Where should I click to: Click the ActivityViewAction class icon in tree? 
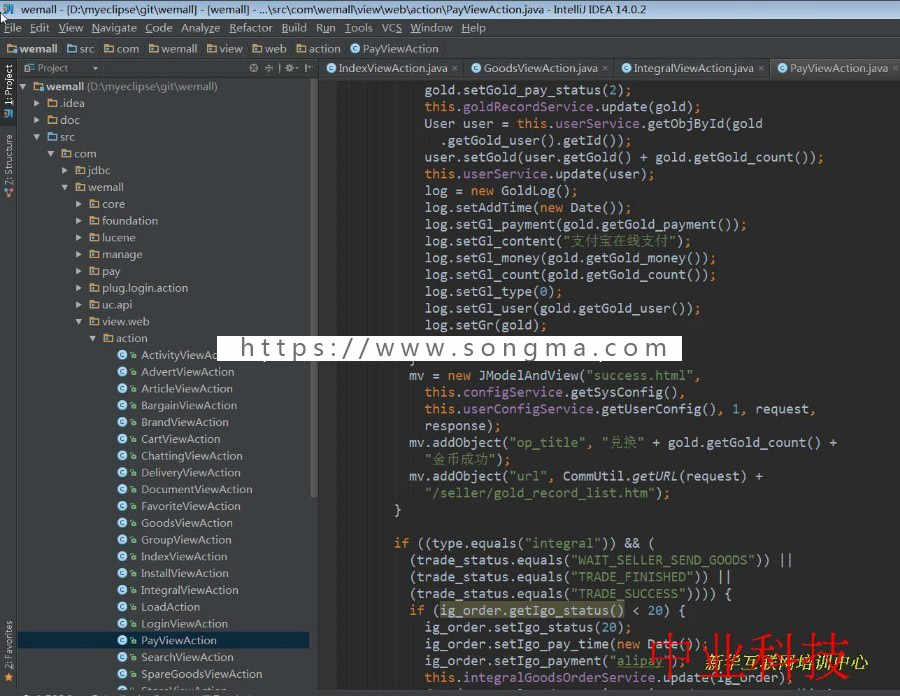point(122,355)
